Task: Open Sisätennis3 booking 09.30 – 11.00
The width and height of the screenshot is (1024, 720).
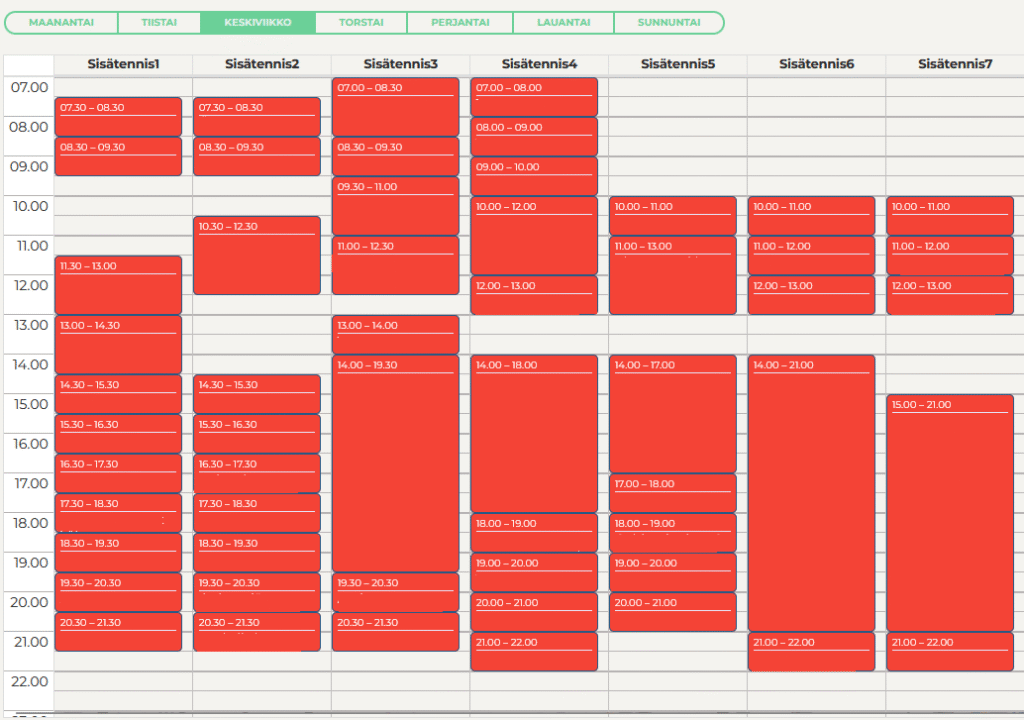Action: 395,206
